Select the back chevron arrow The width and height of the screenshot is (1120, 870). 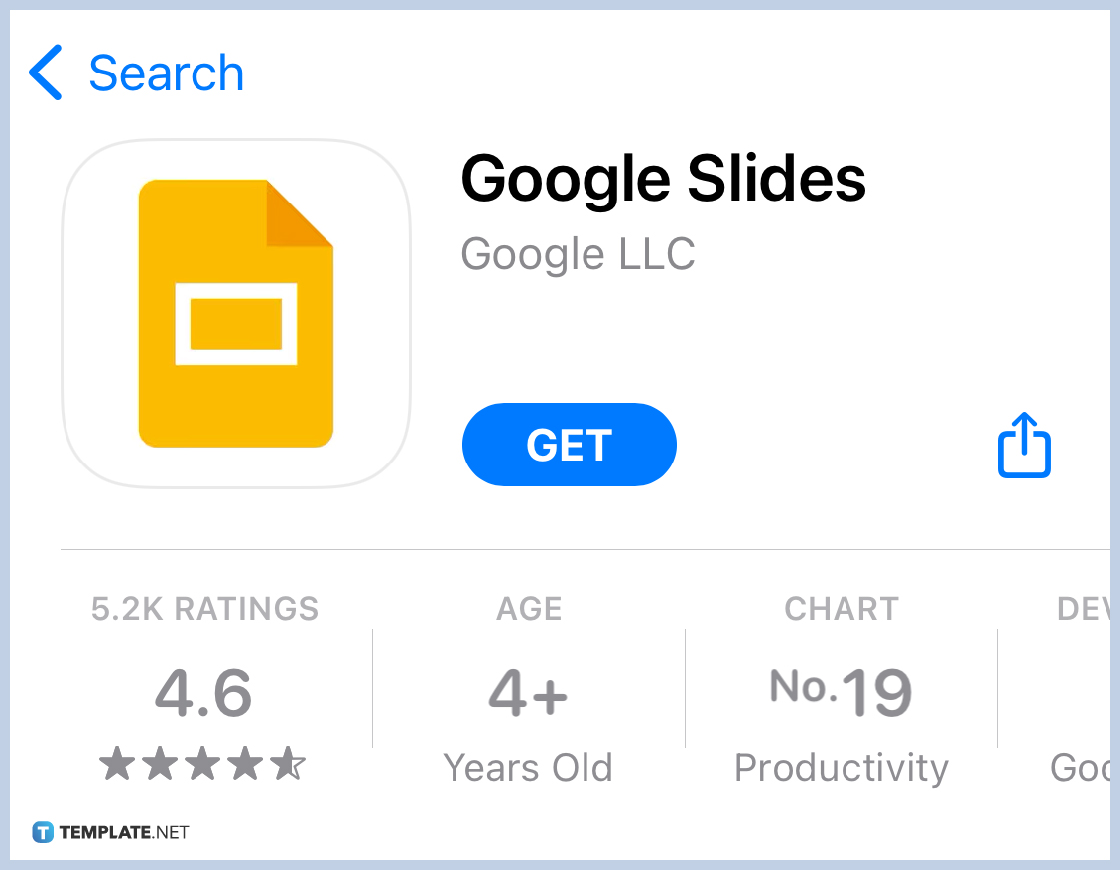[44, 72]
